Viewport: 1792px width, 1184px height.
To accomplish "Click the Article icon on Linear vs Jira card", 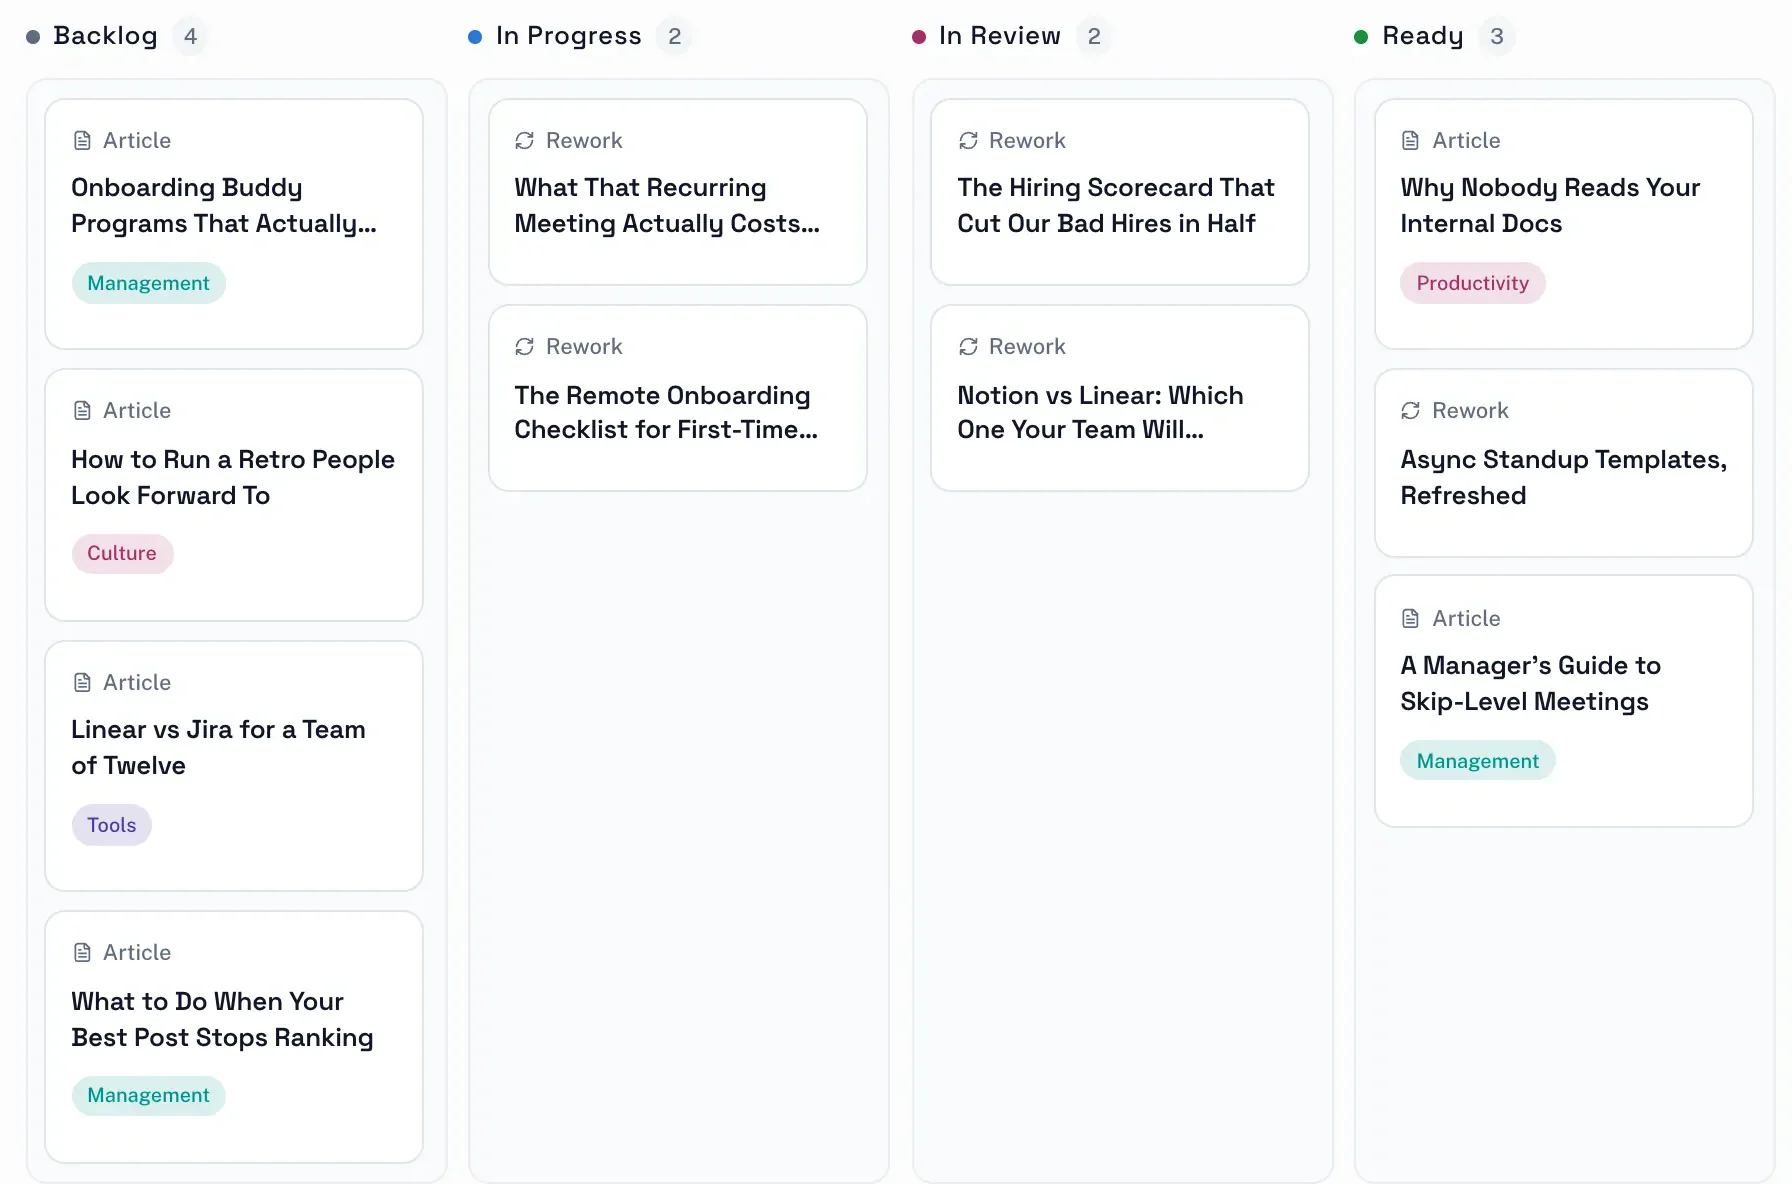I will coord(82,683).
